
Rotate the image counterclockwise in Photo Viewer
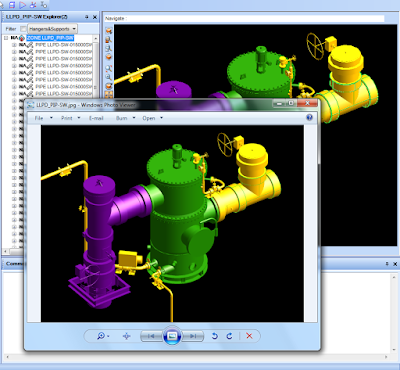(x=215, y=336)
